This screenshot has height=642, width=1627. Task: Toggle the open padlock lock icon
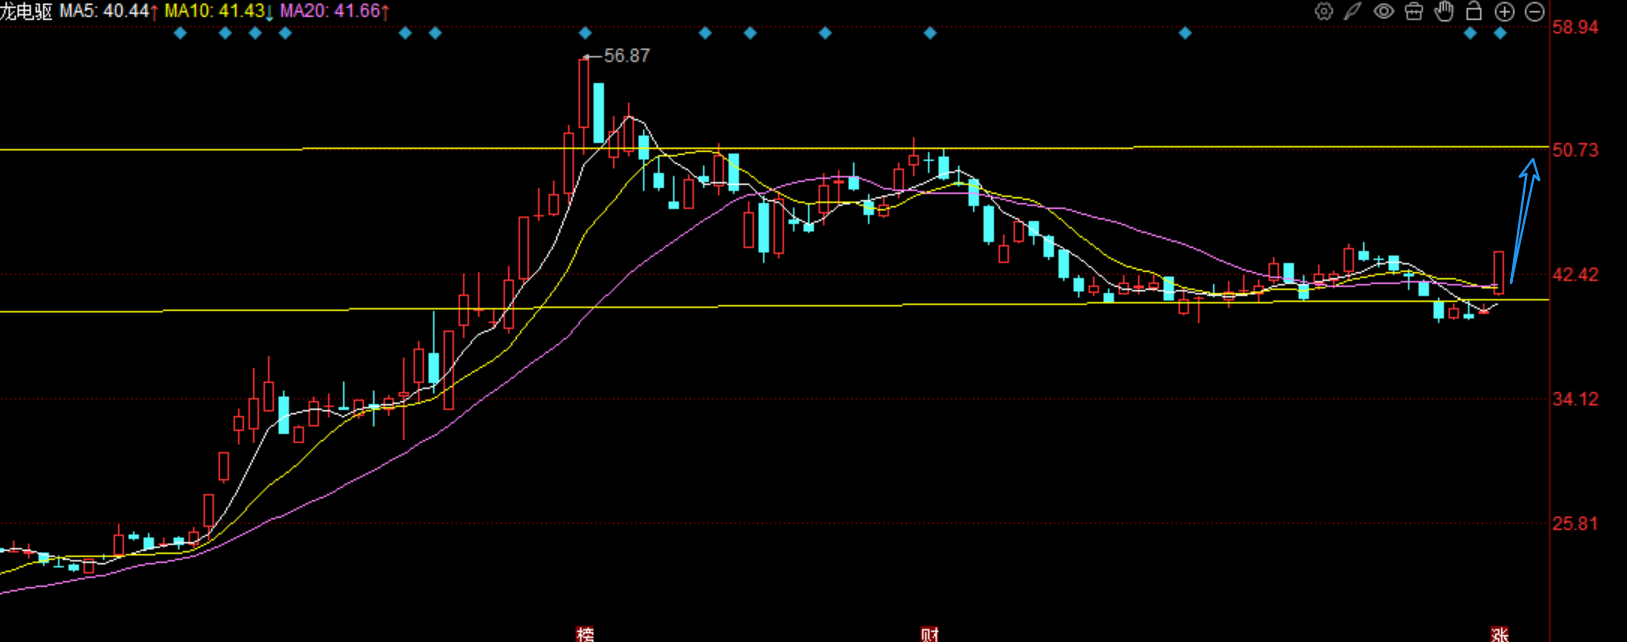[1474, 12]
